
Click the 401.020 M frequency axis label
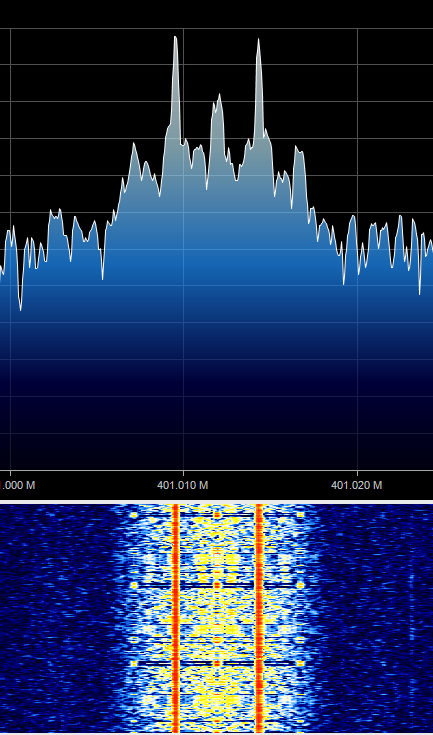point(356,485)
